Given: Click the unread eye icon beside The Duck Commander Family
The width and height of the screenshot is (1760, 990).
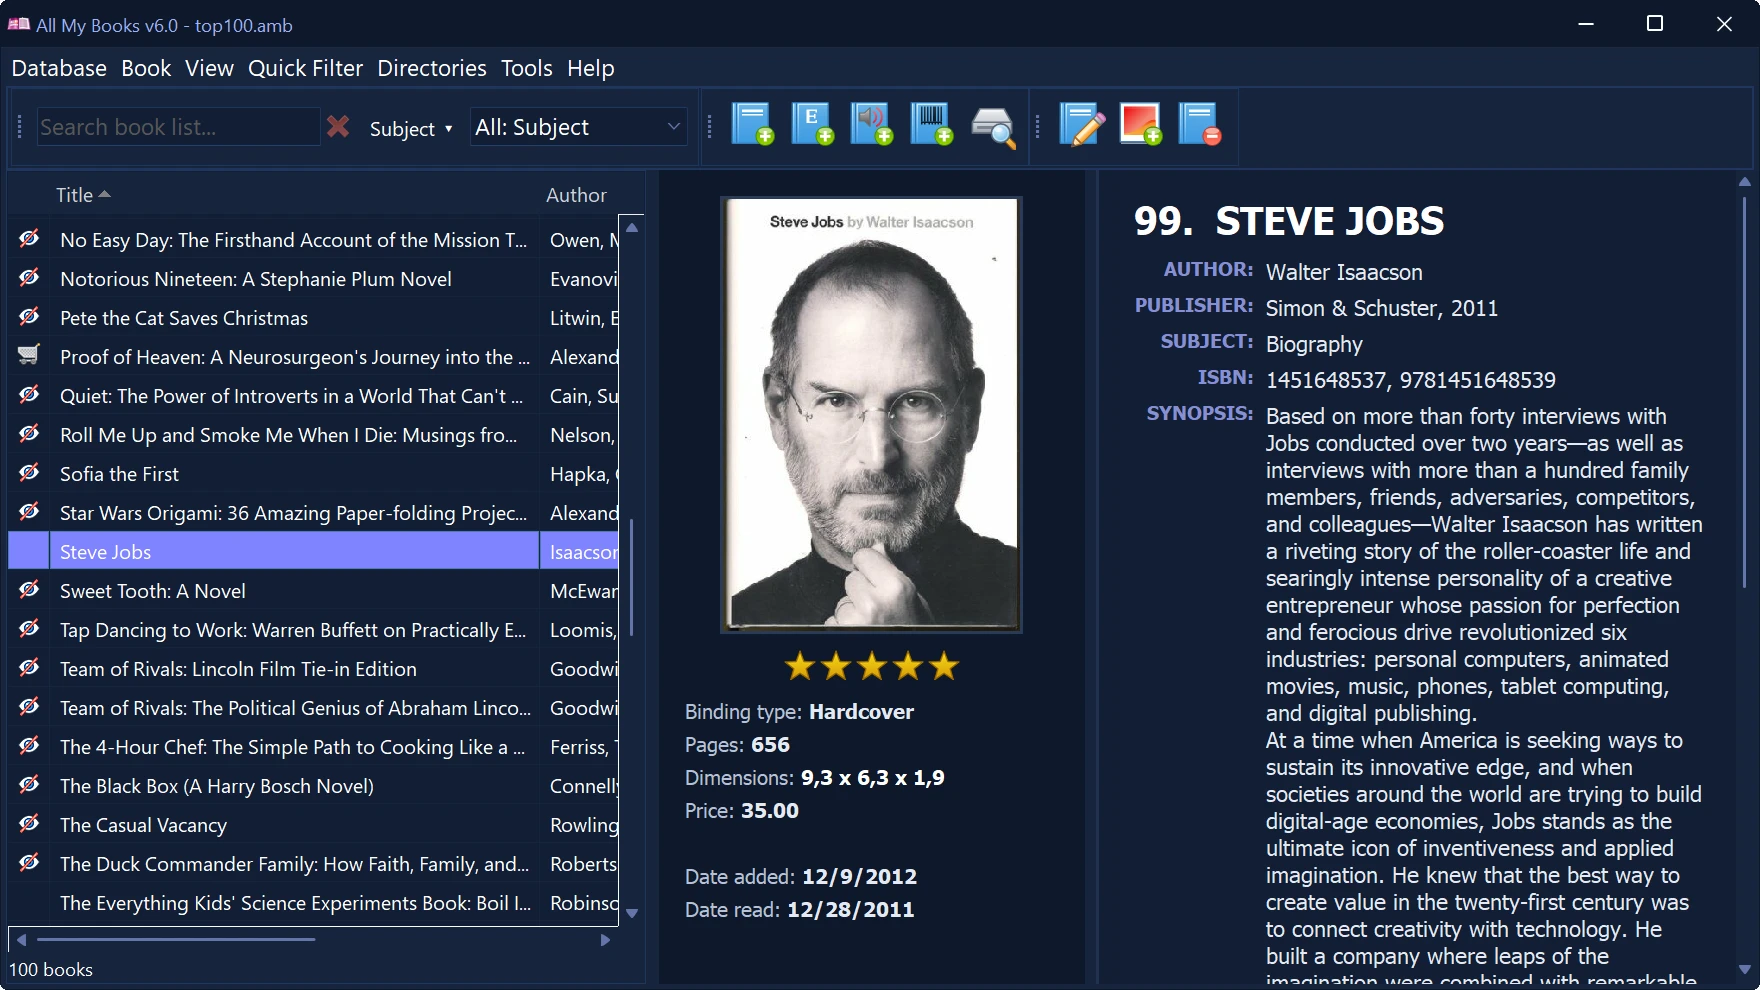Looking at the screenshot, I should (x=29, y=862).
